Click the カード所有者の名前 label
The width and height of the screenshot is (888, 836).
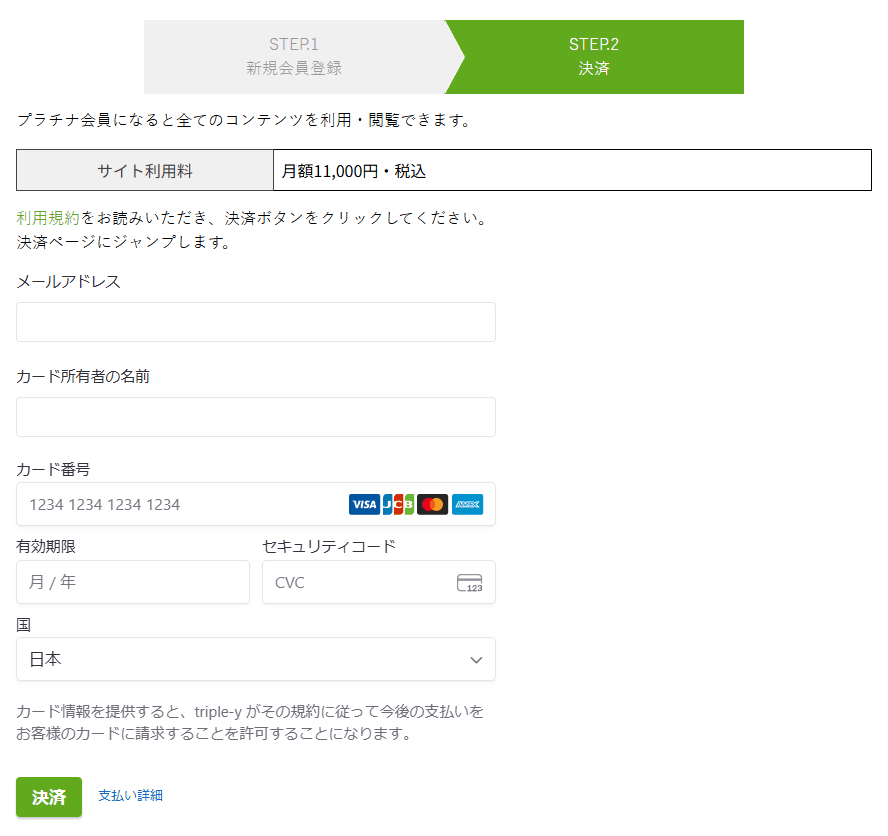pyautogui.click(x=83, y=376)
